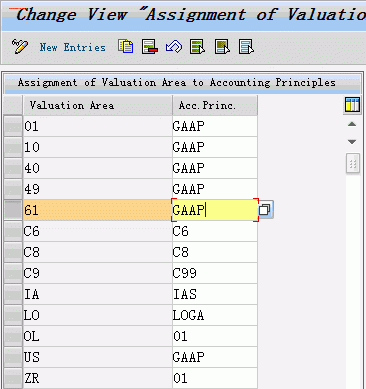The image size is (366, 389).
Task: Click the New Entries button
Action: pos(72,47)
